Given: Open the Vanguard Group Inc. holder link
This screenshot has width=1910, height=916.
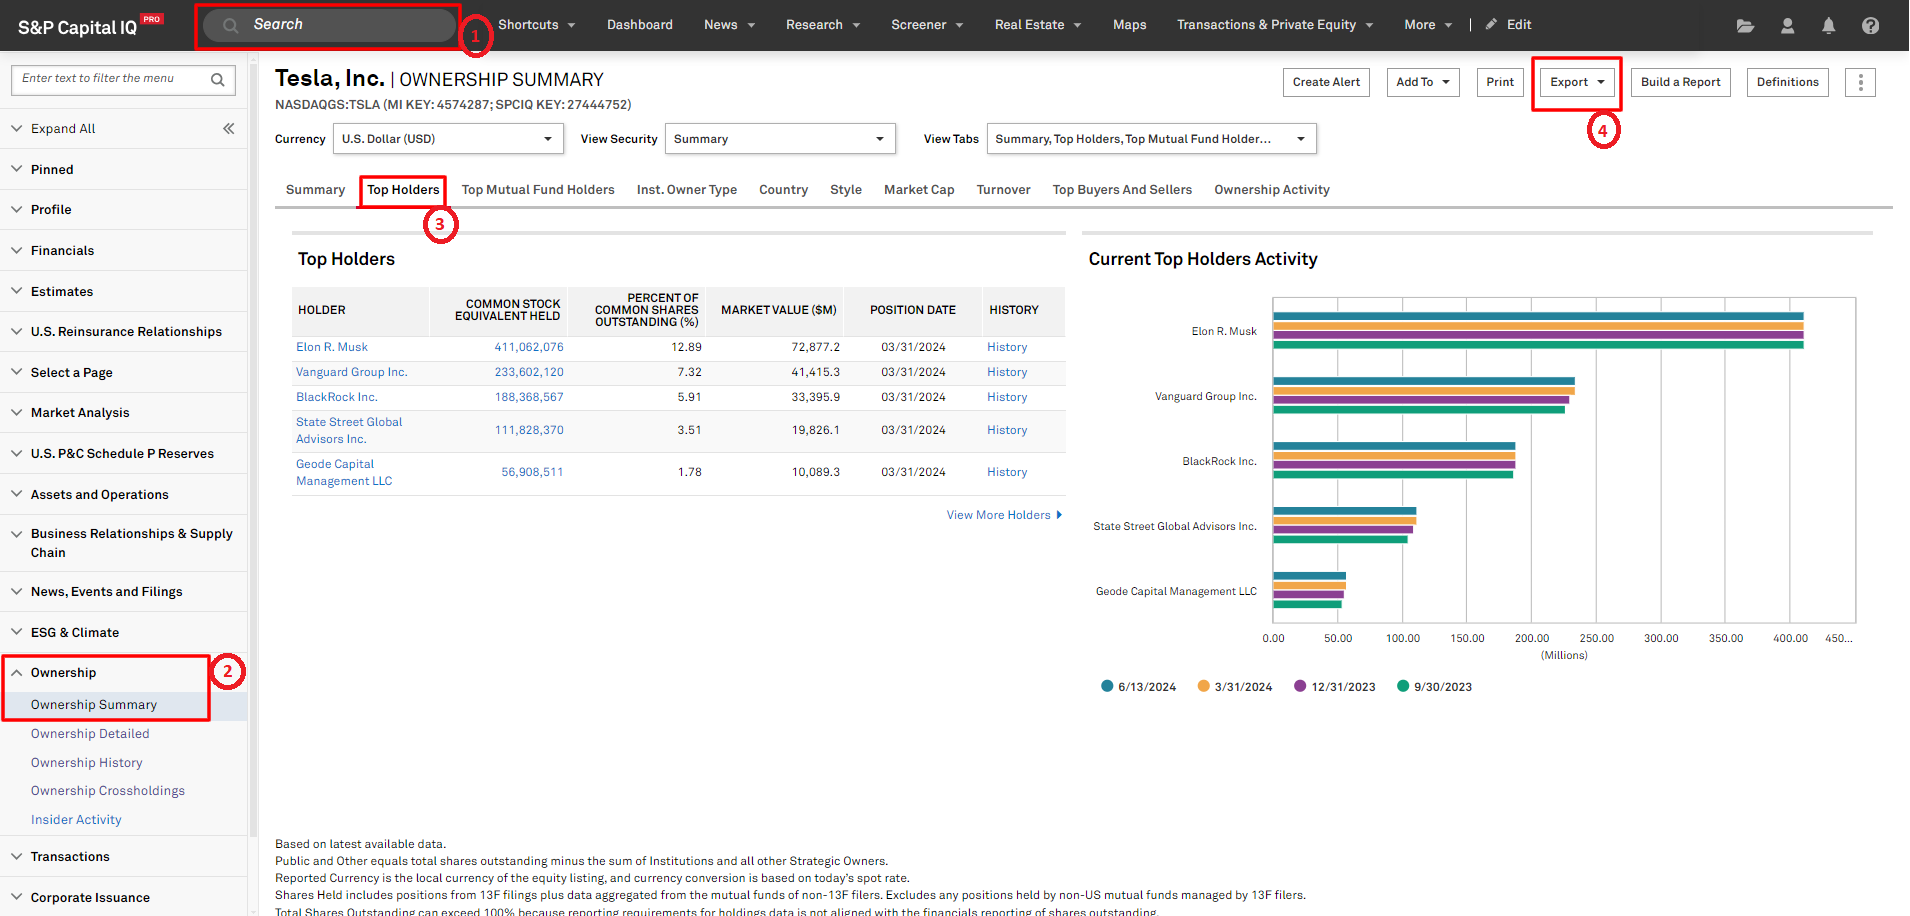Looking at the screenshot, I should 352,372.
